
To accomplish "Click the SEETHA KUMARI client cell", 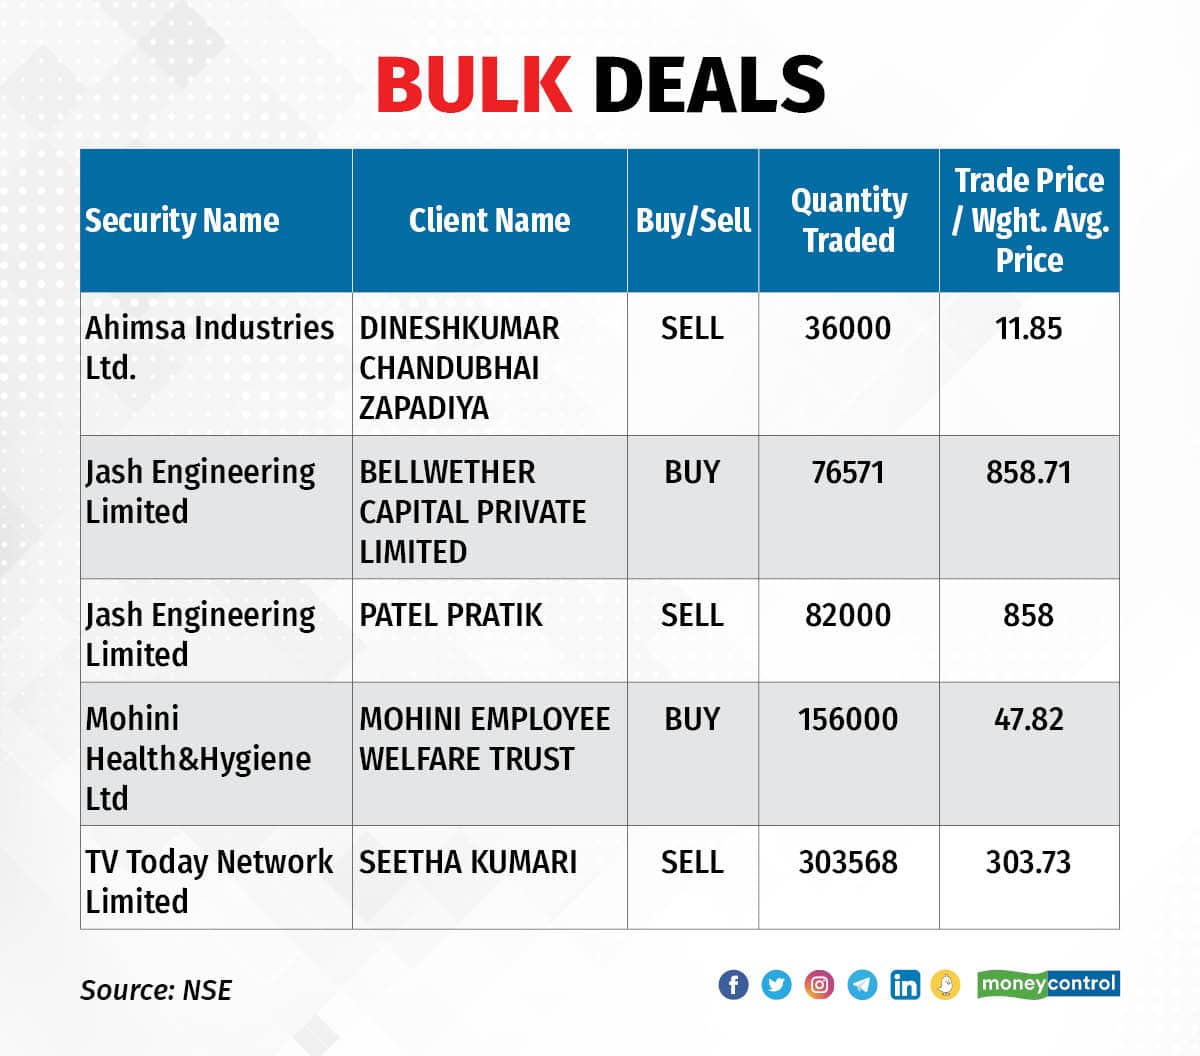I will point(490,877).
